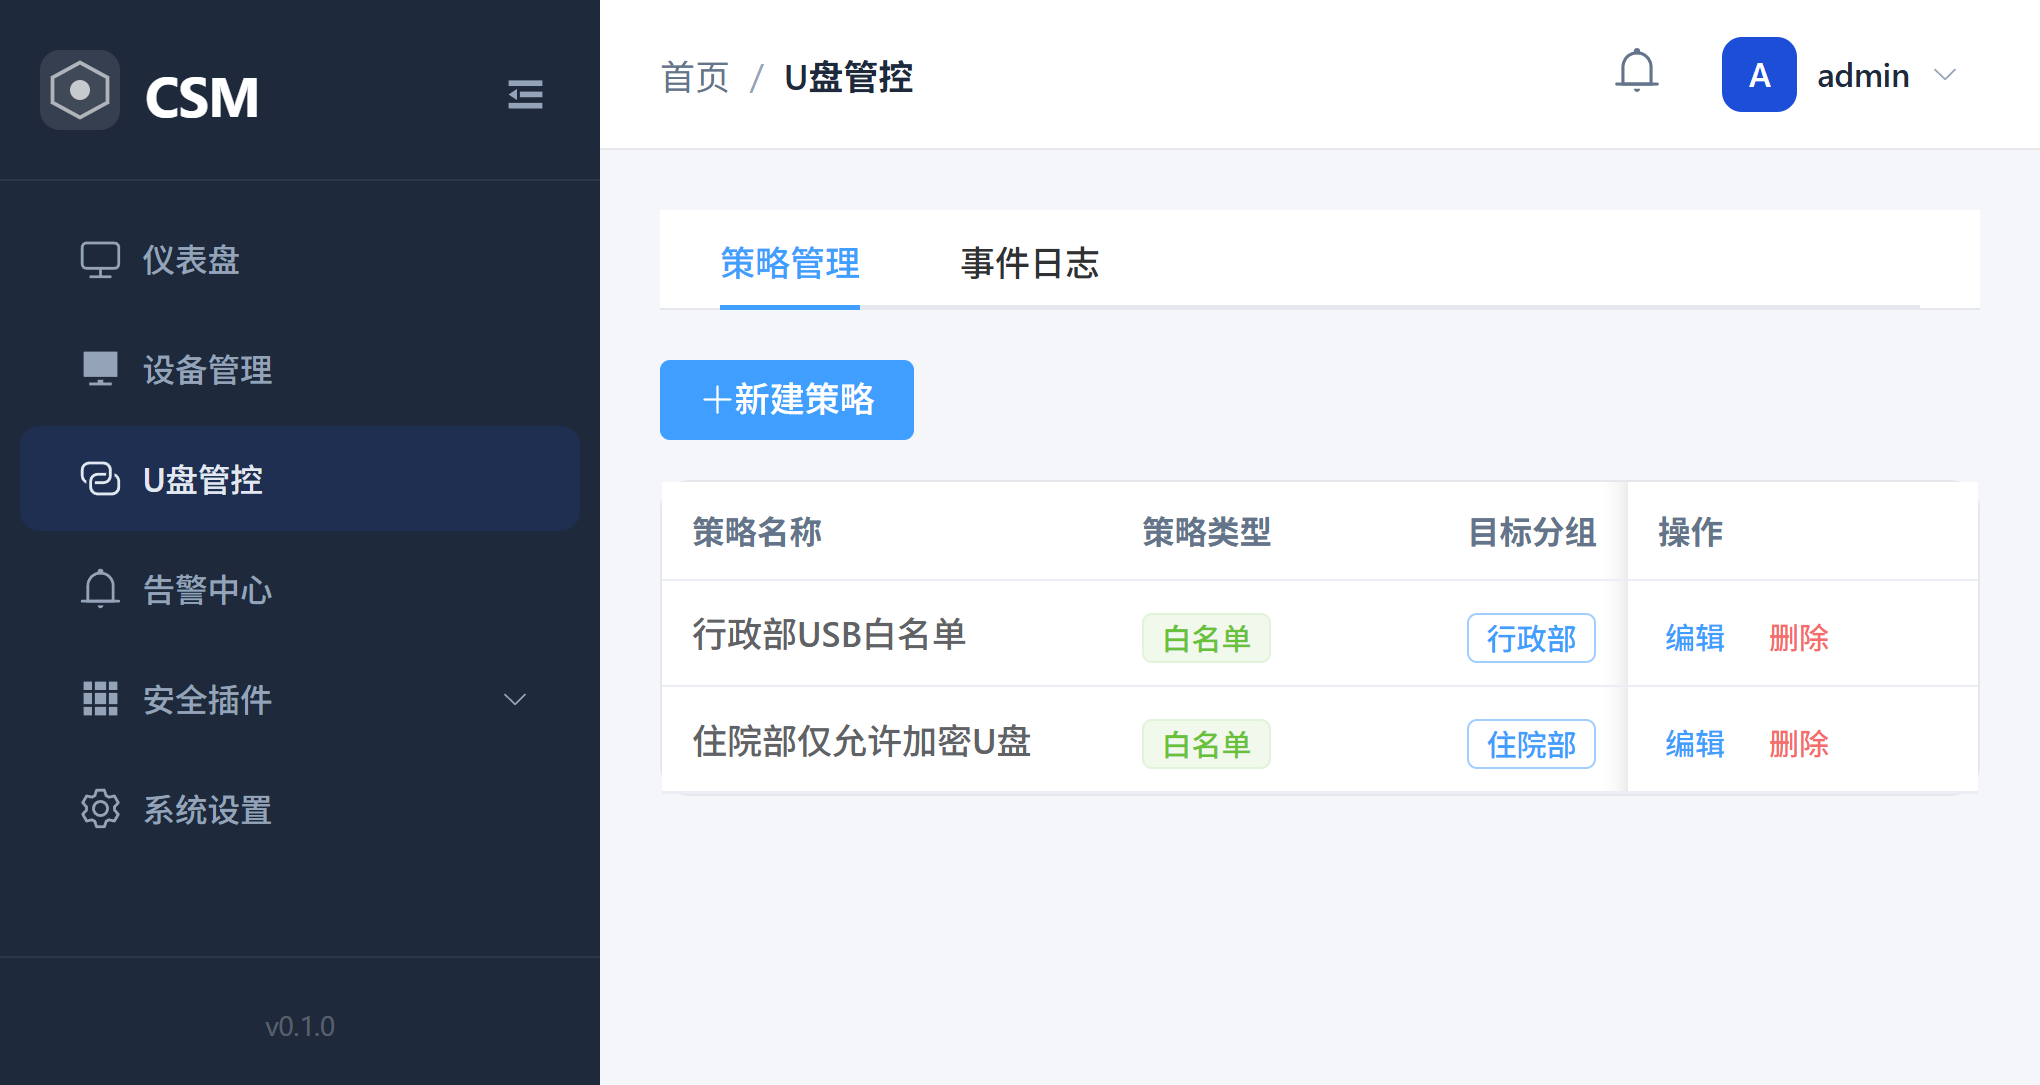Screen dimensions: 2040x1085
Task: Click the blue admin avatar icon
Action: point(1759,75)
